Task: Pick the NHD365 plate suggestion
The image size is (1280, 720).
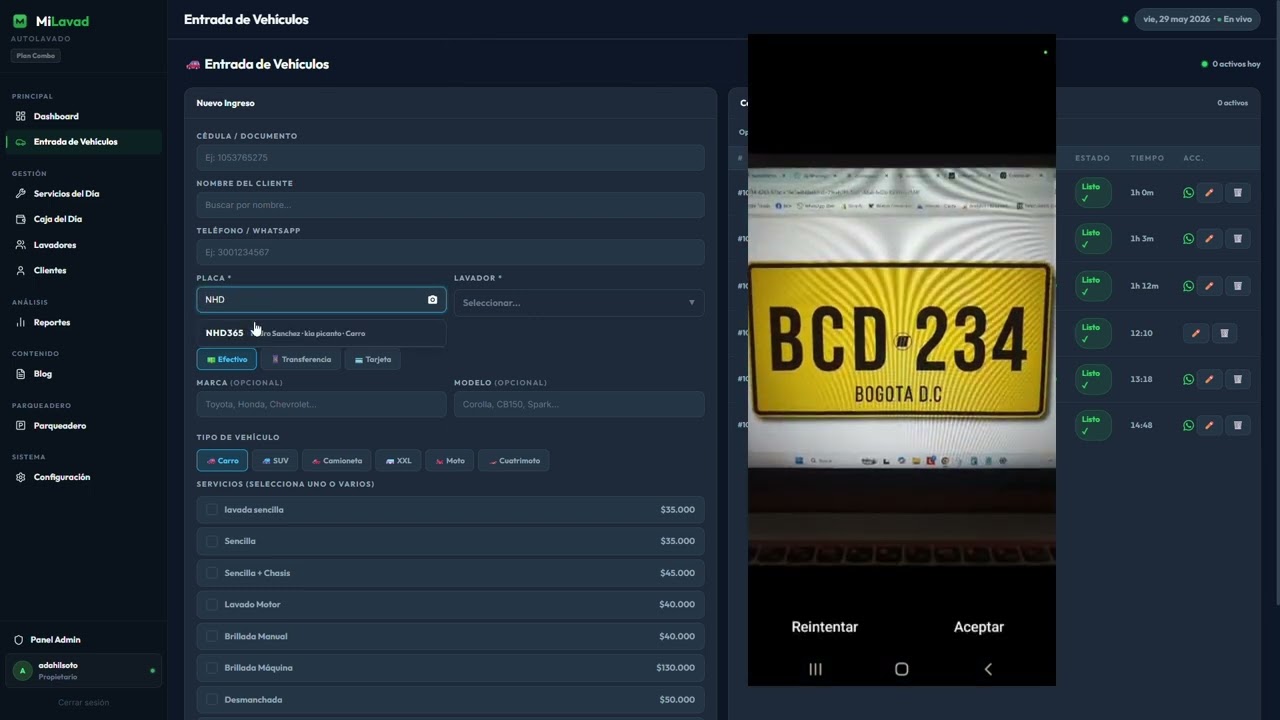Action: pos(321,333)
